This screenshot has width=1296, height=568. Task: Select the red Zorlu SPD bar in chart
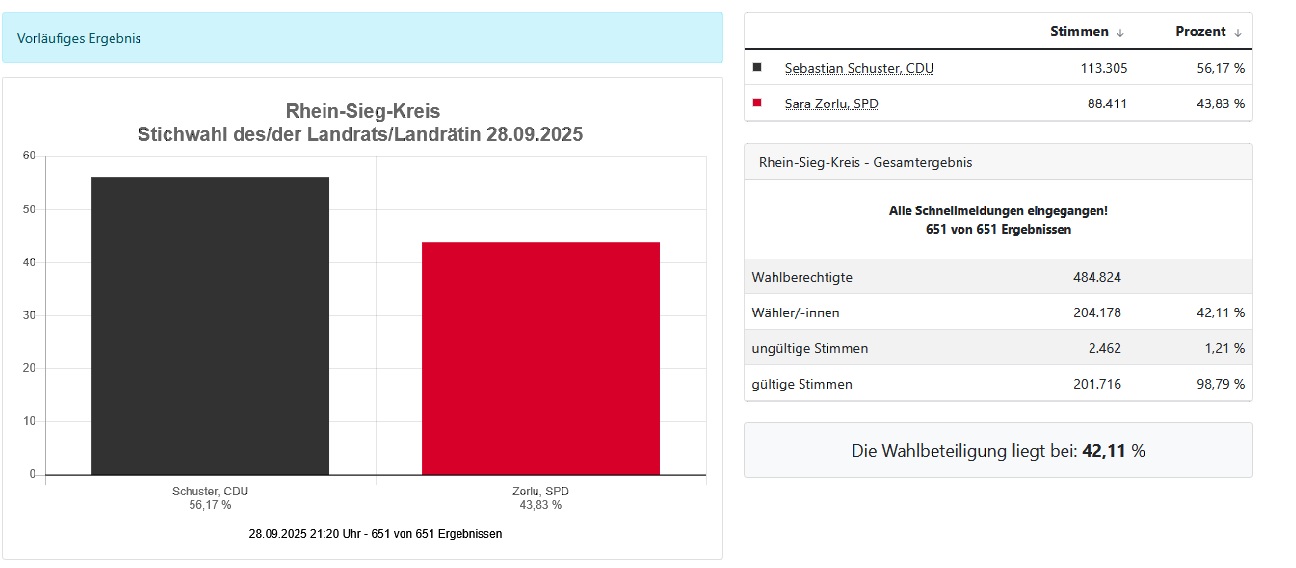point(540,358)
